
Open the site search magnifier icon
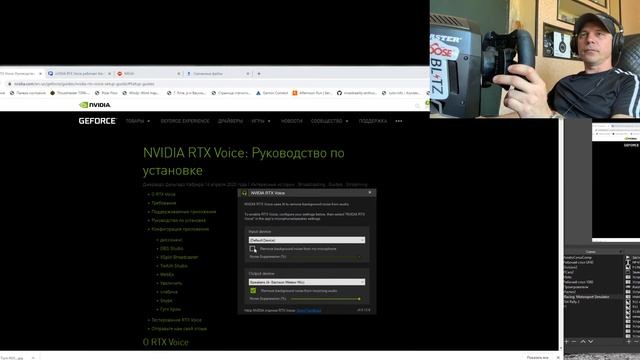click(417, 106)
